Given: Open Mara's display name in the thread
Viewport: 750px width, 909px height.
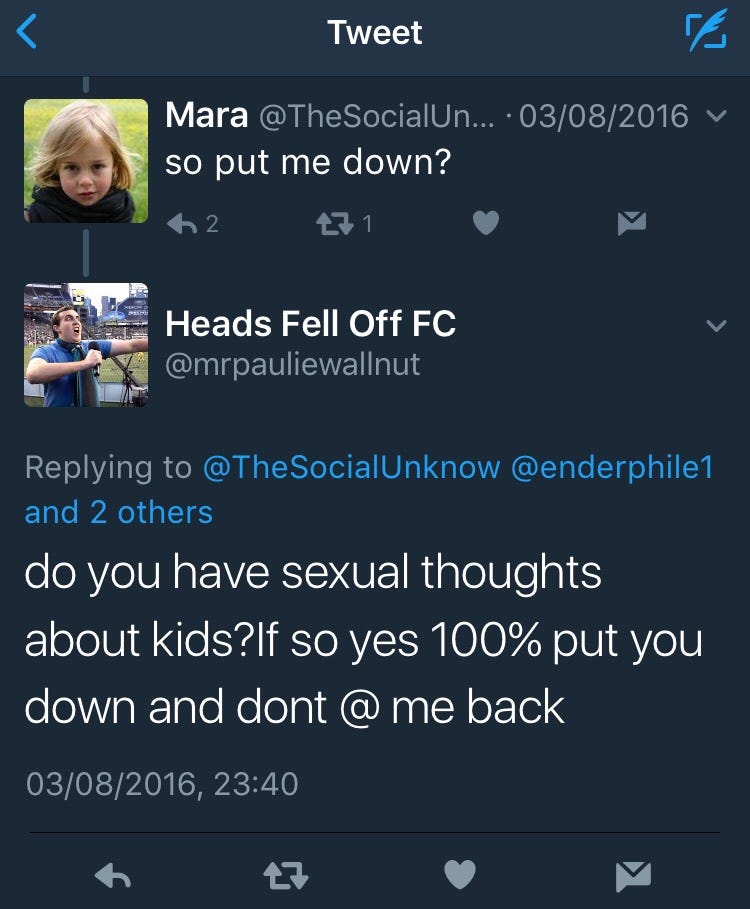Looking at the screenshot, I should [x=206, y=115].
